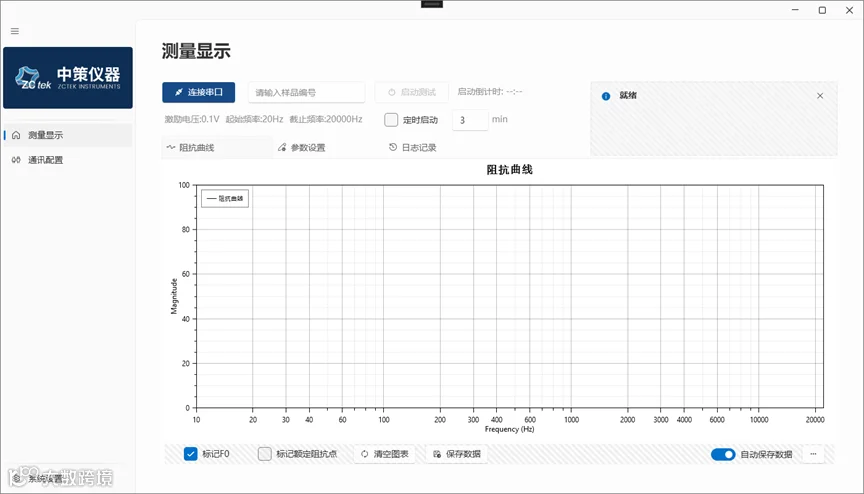Screen dimensions: 864x494
Task: Click the disabled 启动测试 start test button
Action: 412,92
